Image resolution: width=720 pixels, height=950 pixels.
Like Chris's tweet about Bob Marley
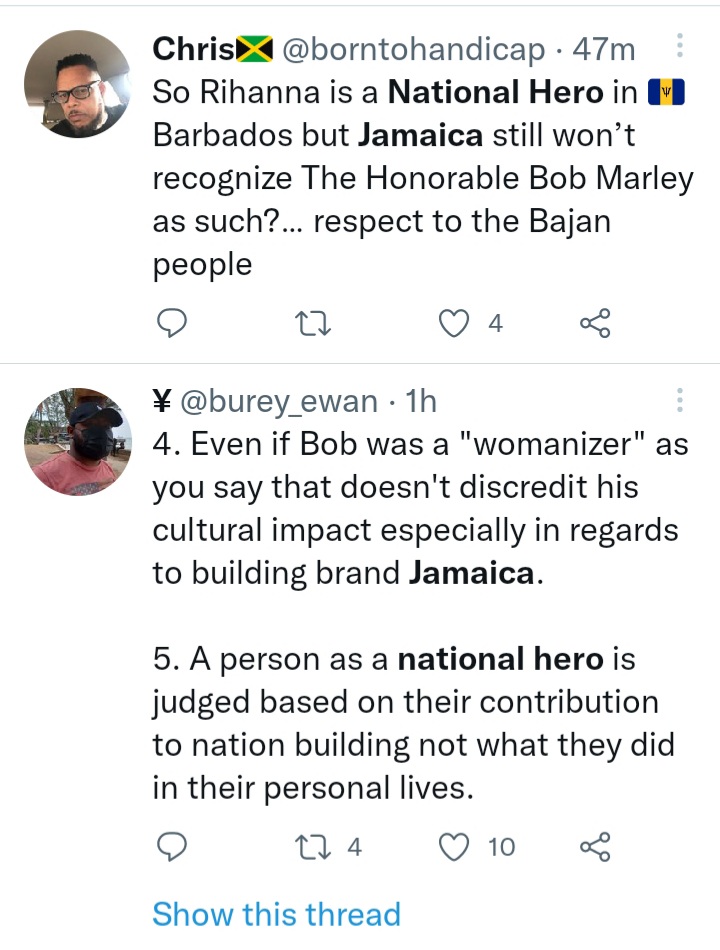[x=454, y=323]
